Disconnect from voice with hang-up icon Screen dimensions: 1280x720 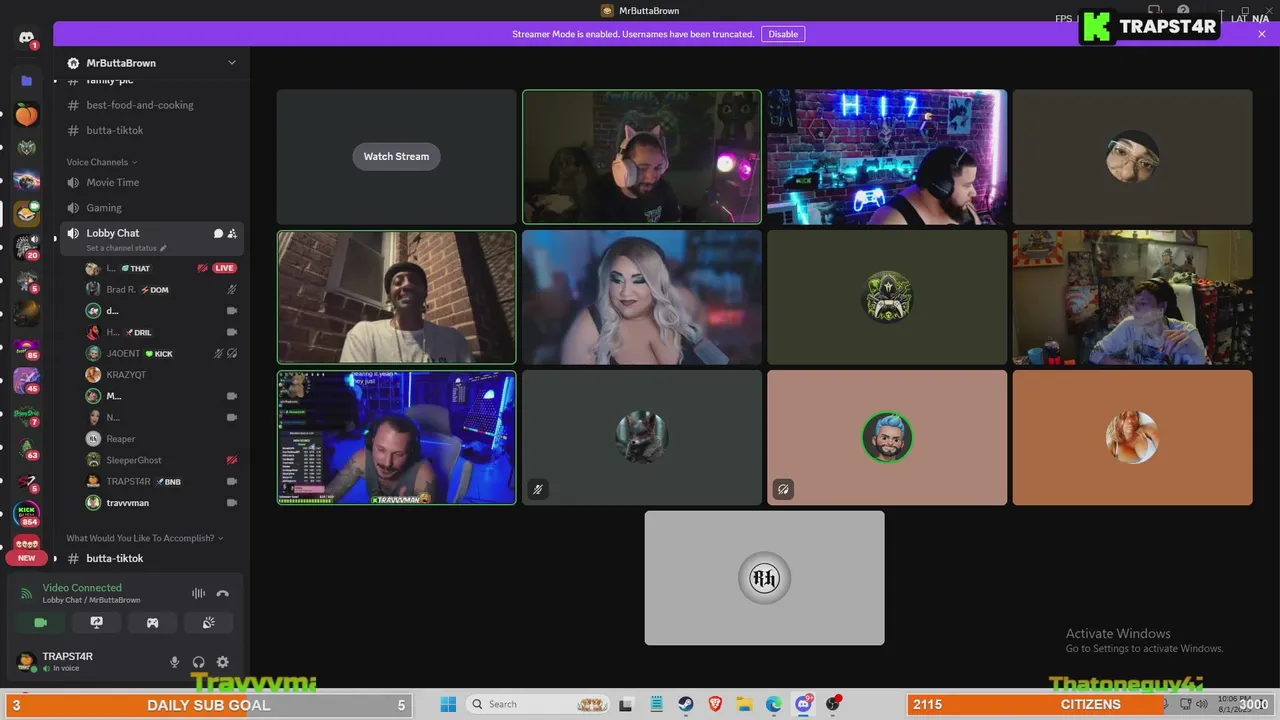(x=222, y=594)
